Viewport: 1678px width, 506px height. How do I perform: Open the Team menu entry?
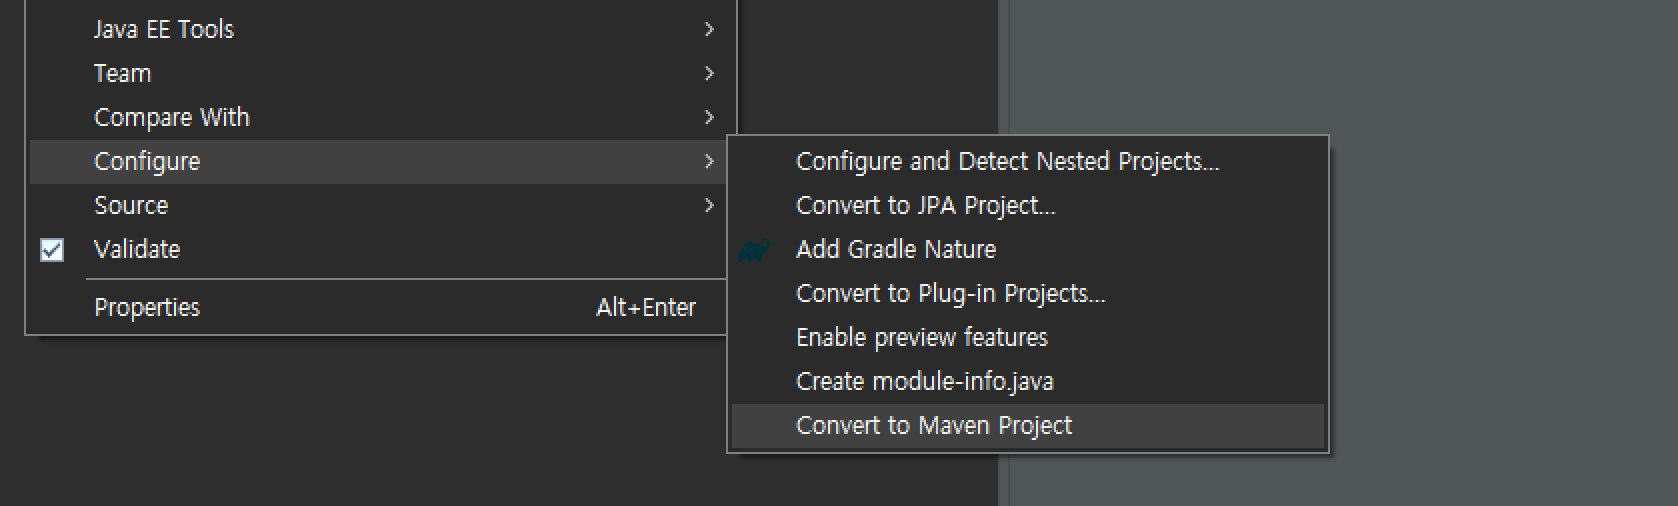[378, 74]
